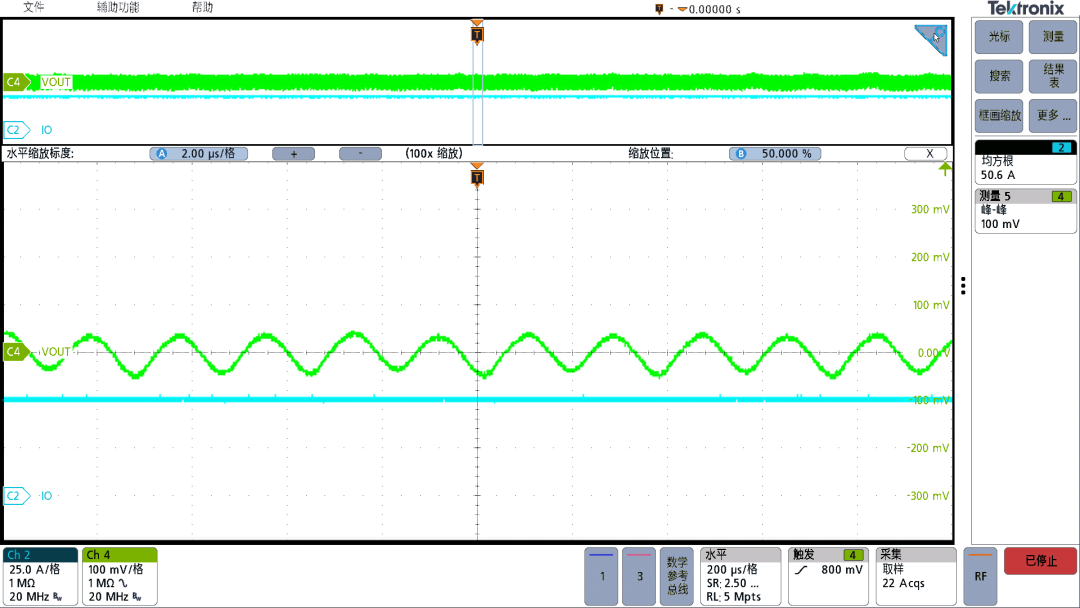Viewport: 1080px width, 608px height.
Task: Close zoom view with X button
Action: [925, 154]
